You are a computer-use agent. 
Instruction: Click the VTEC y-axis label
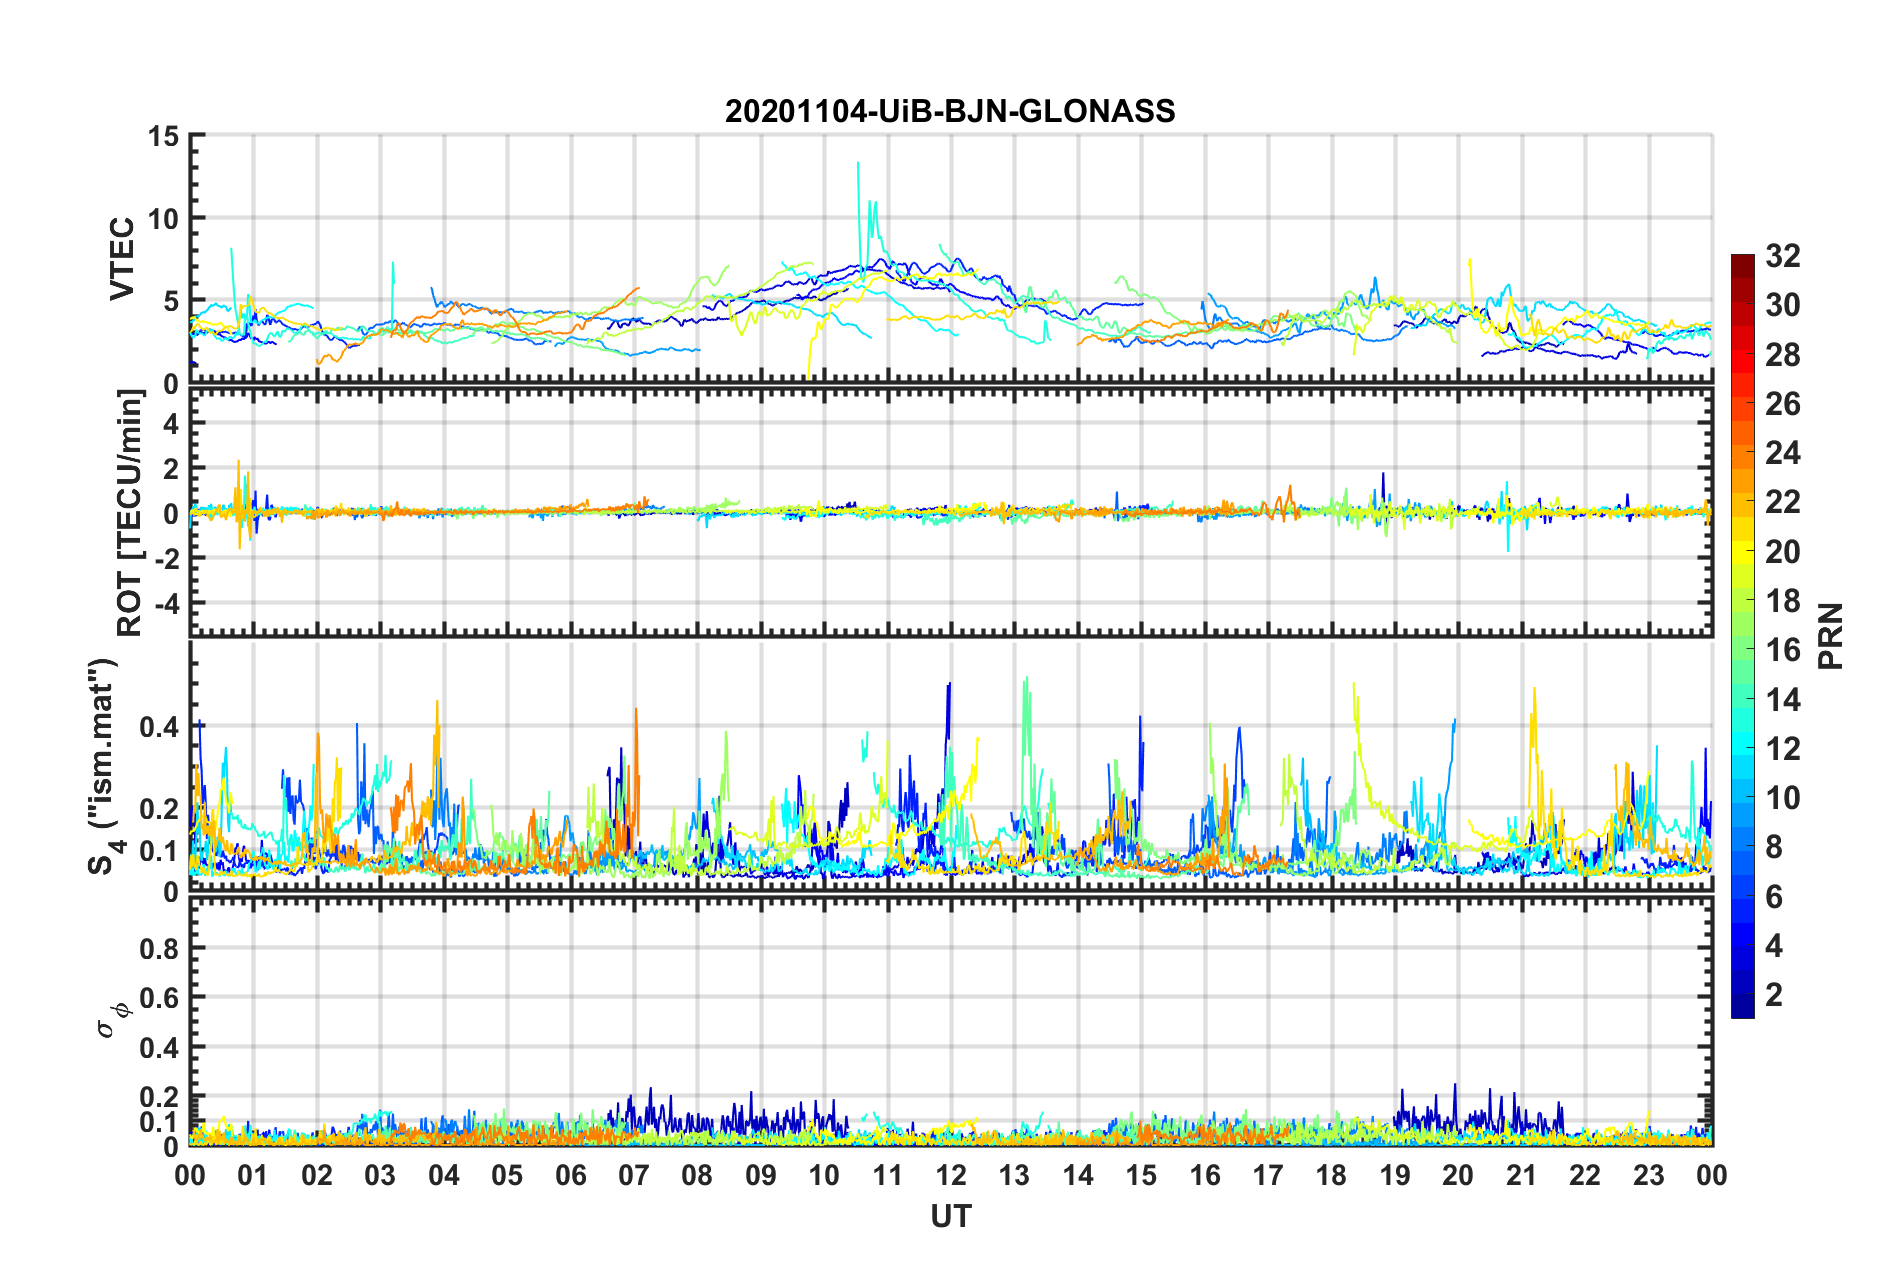[x=122, y=258]
